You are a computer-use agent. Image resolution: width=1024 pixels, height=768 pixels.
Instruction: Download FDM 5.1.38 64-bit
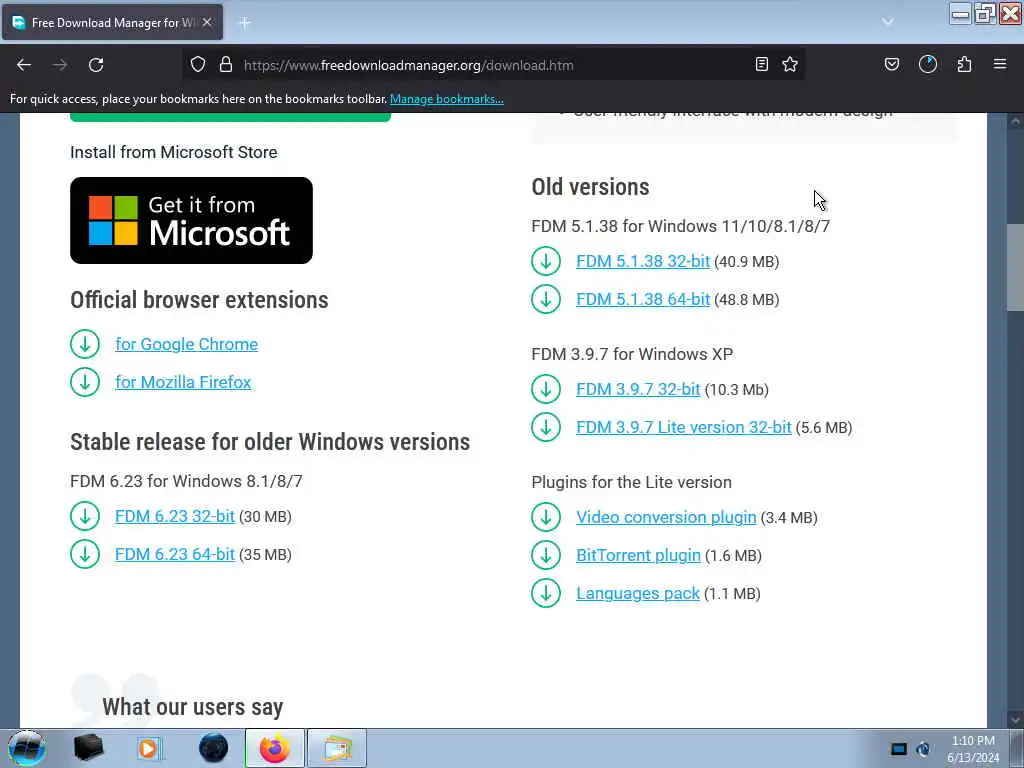coord(643,299)
